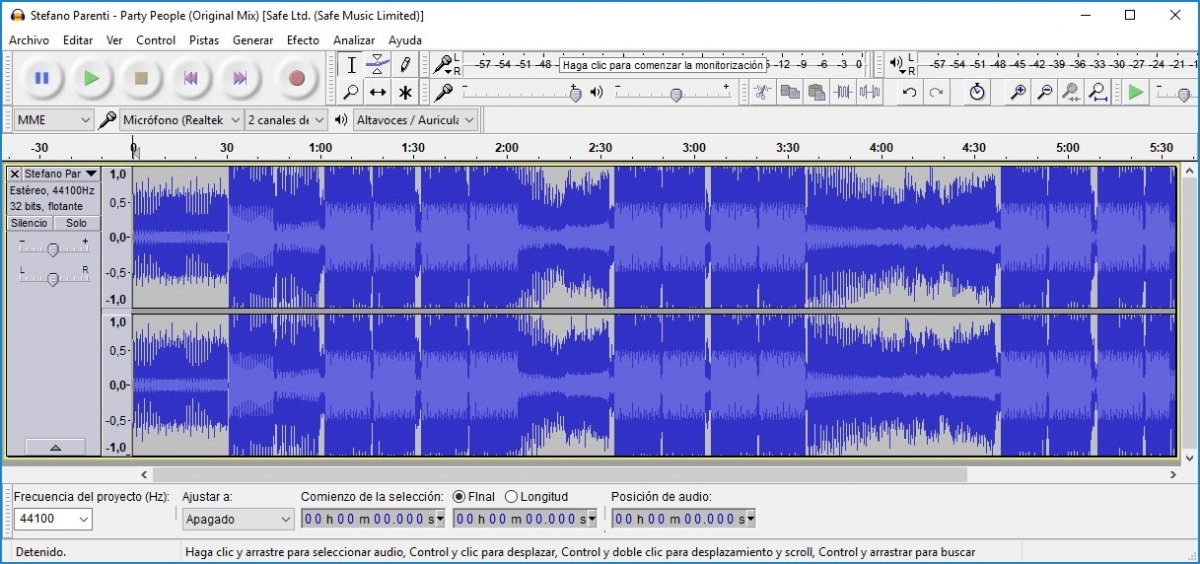The width and height of the screenshot is (1200, 564).
Task: Open the Archivo menu
Action: [x=29, y=40]
